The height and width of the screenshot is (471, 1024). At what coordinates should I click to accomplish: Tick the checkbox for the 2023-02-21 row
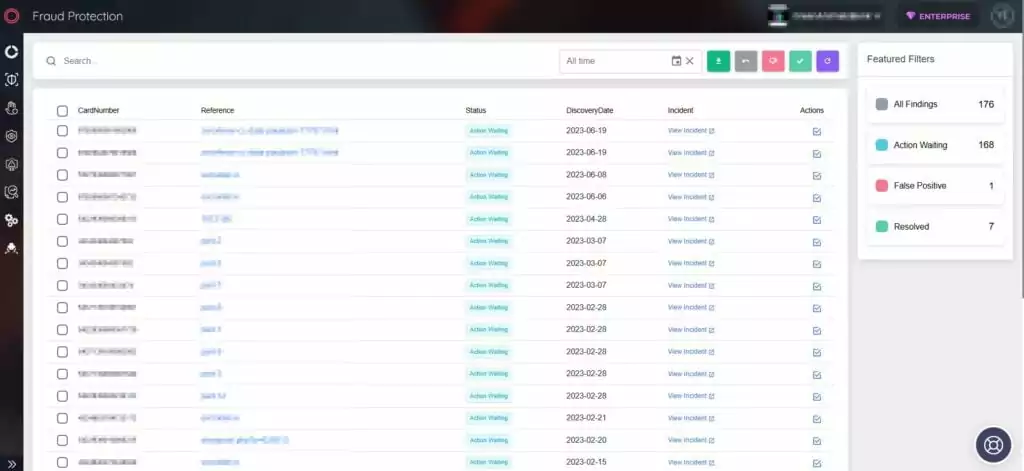62,418
